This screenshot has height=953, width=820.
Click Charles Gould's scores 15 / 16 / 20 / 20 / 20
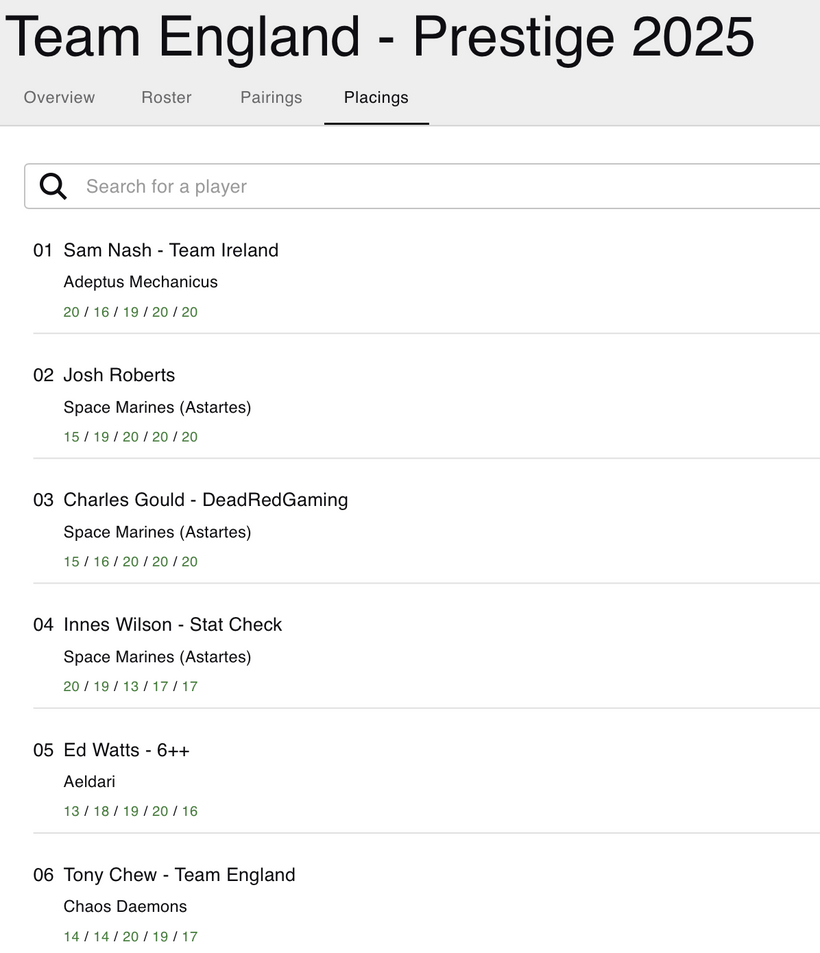[x=131, y=562]
